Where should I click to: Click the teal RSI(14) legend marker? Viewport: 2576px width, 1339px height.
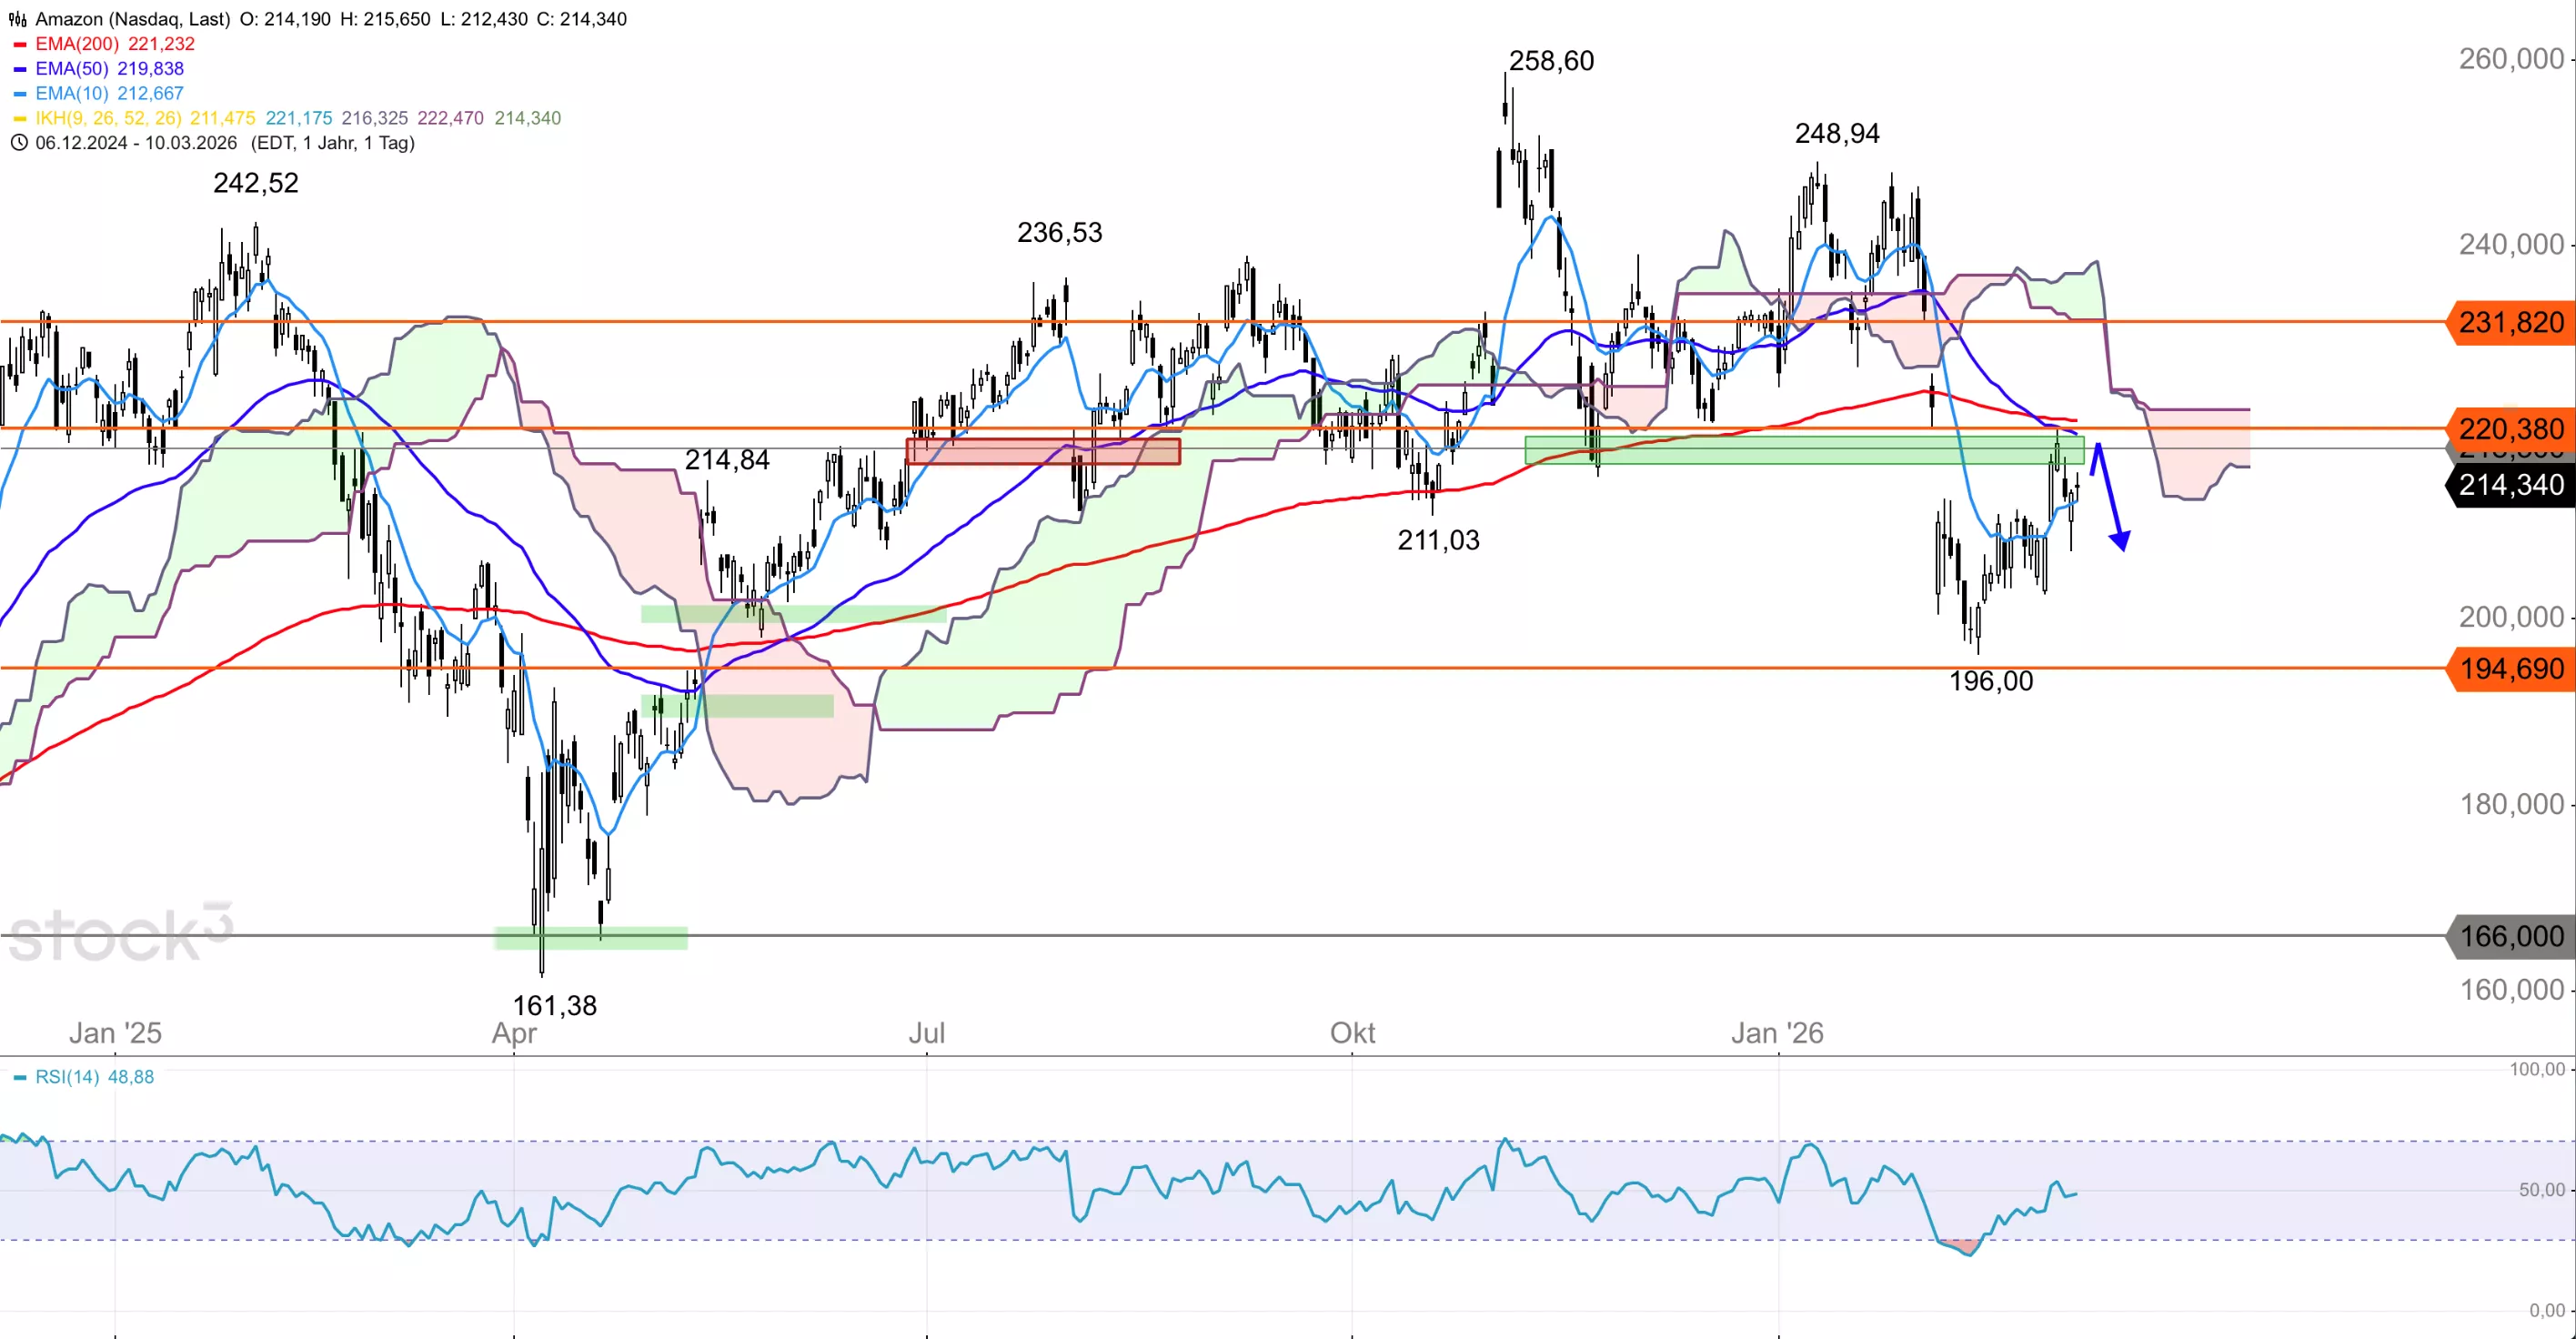(x=19, y=1078)
